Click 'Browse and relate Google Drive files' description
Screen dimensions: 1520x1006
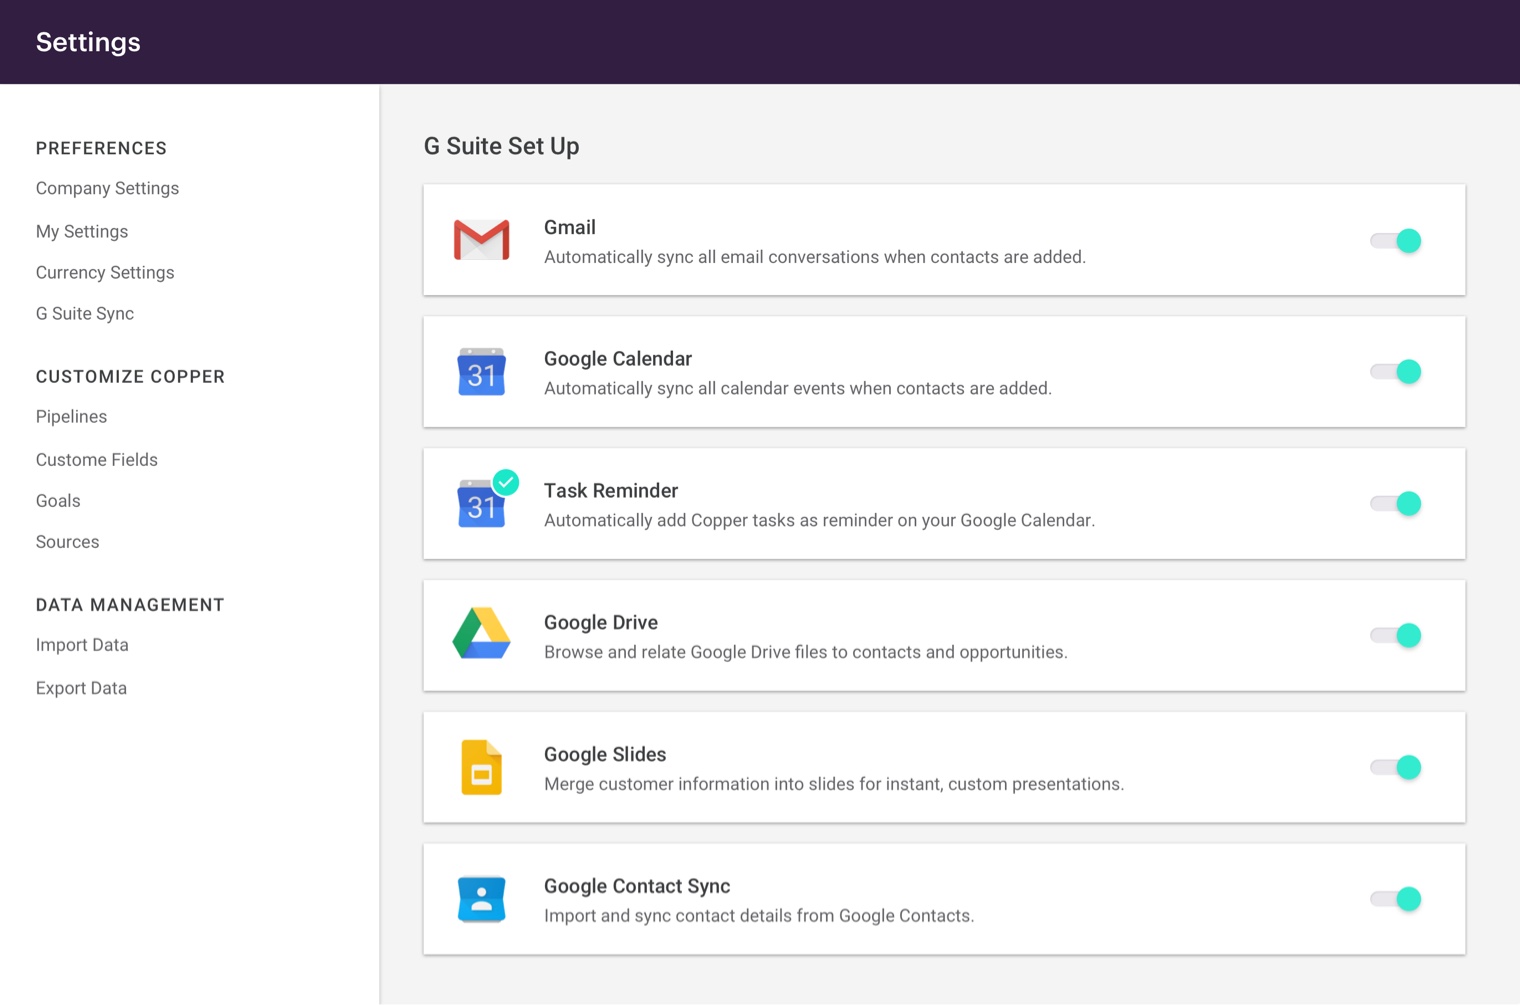click(806, 652)
